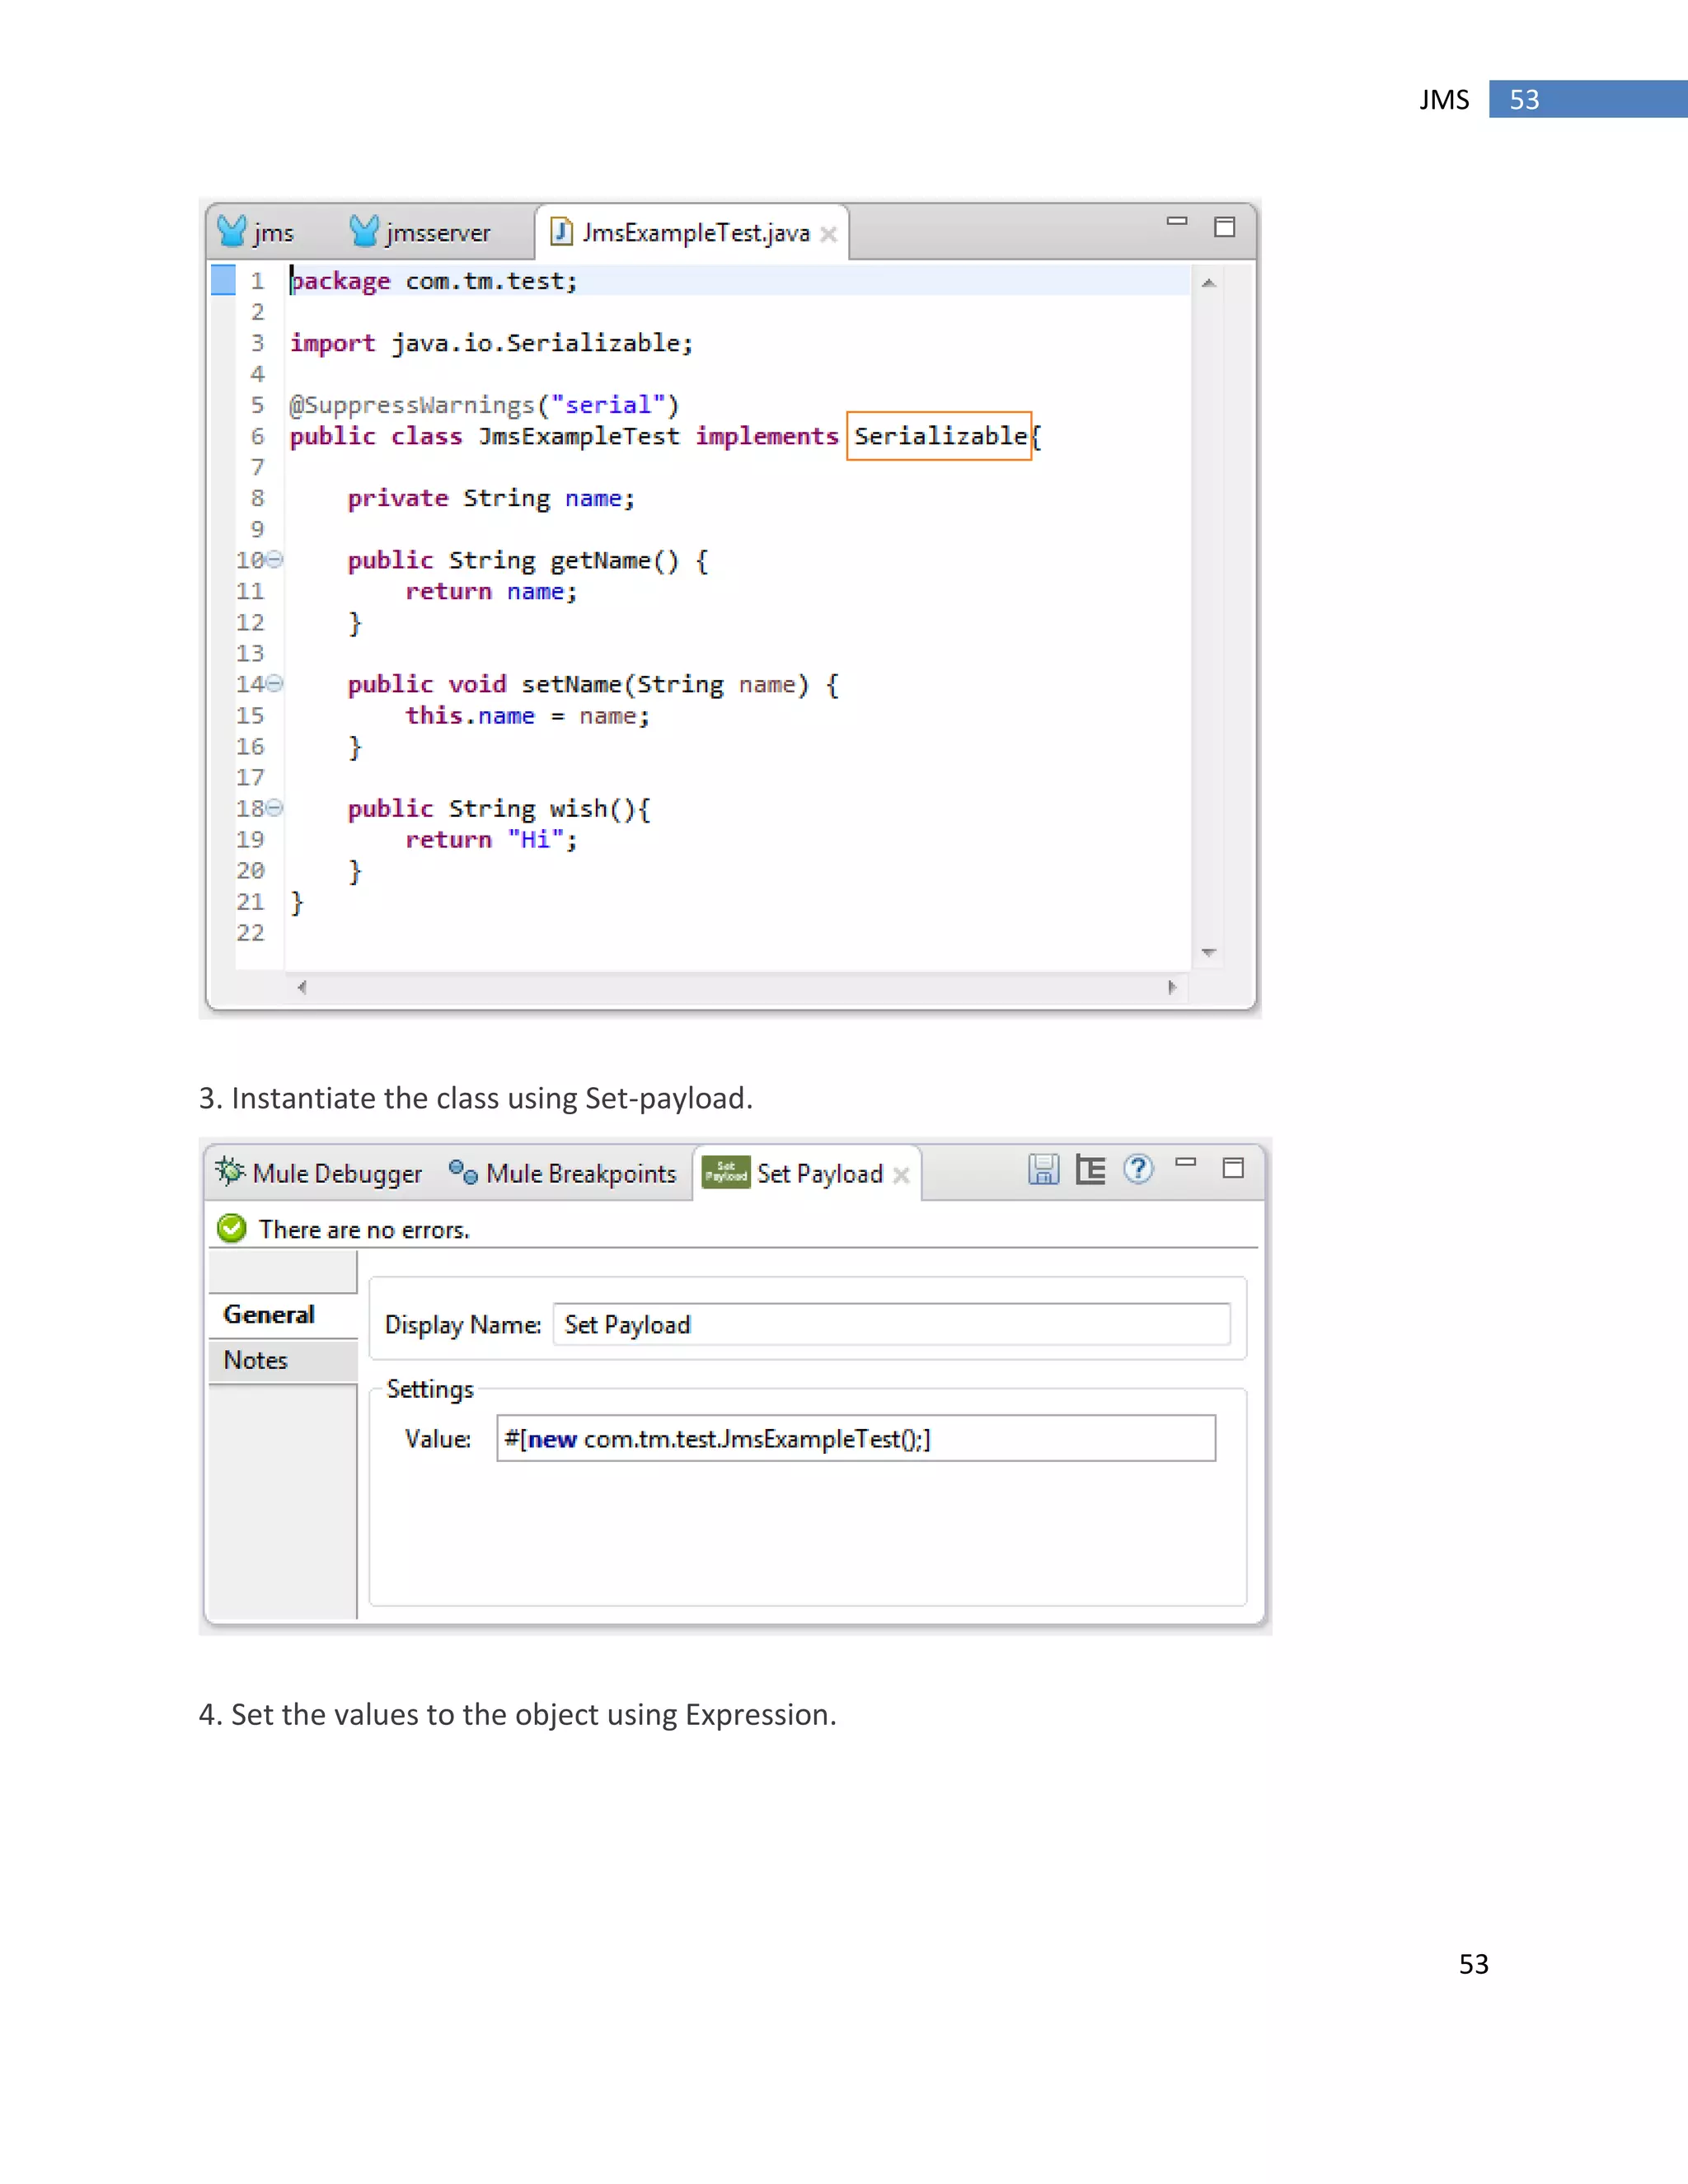Viewport: 1688px width, 2184px height.
Task: Close the JmsExampleTest.java tab
Action: 828,234
